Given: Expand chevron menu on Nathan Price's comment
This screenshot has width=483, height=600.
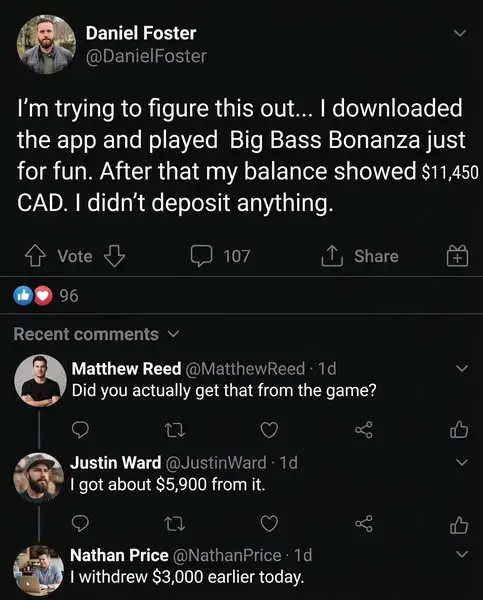Looking at the screenshot, I should (x=462, y=554).
